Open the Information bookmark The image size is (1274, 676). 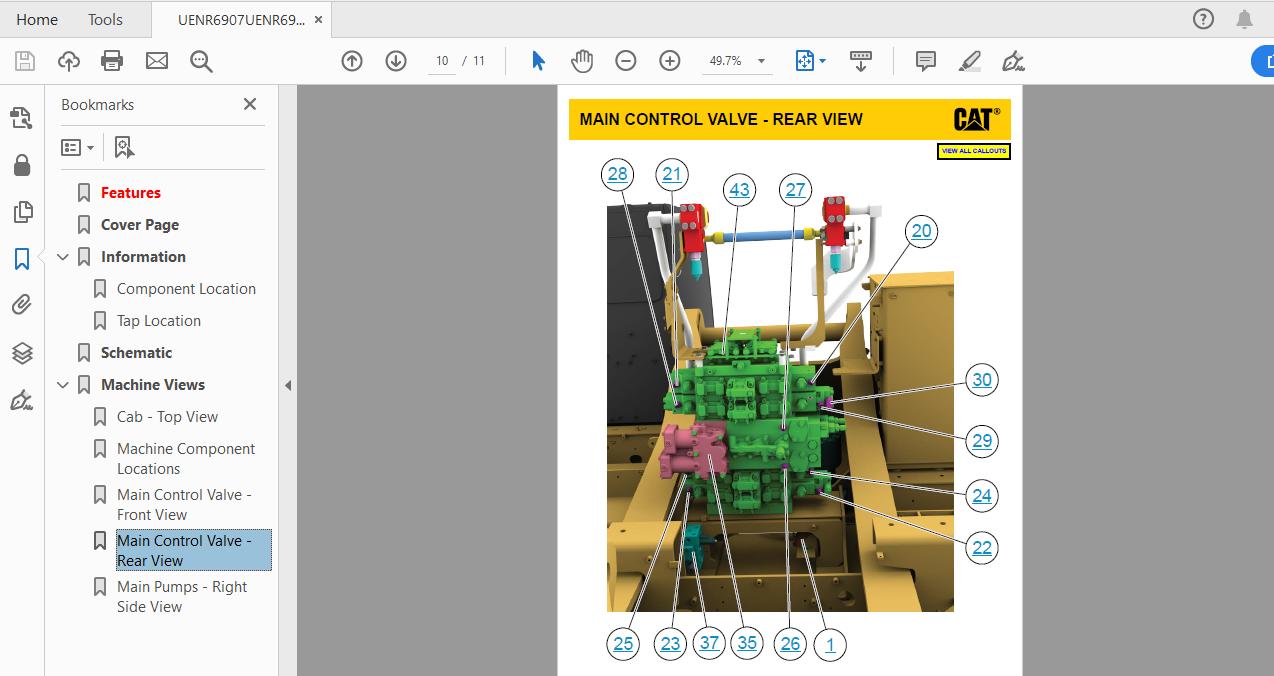click(x=143, y=257)
